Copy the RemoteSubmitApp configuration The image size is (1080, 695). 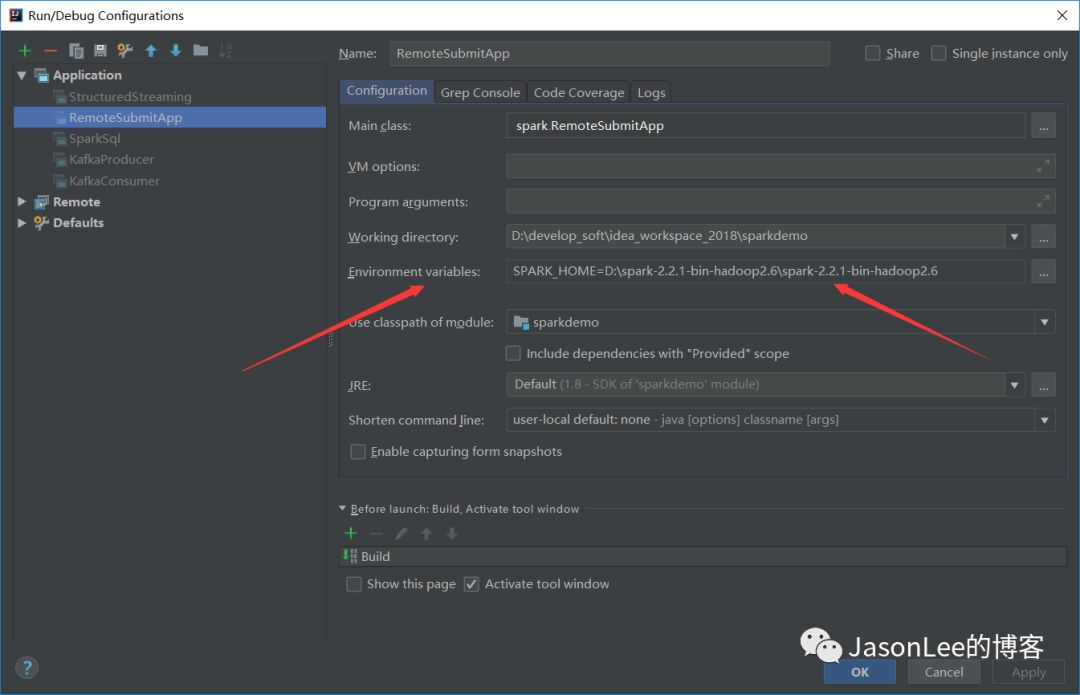[x=75, y=50]
